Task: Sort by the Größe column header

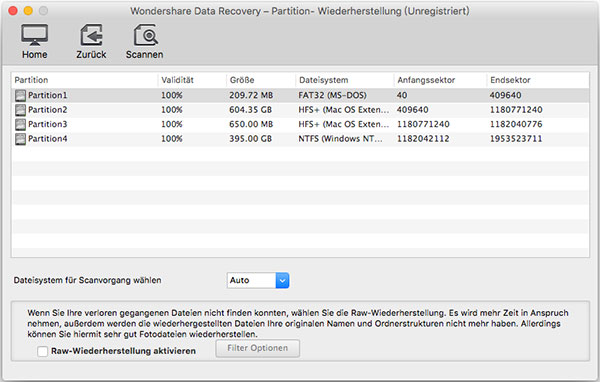Action: 242,80
